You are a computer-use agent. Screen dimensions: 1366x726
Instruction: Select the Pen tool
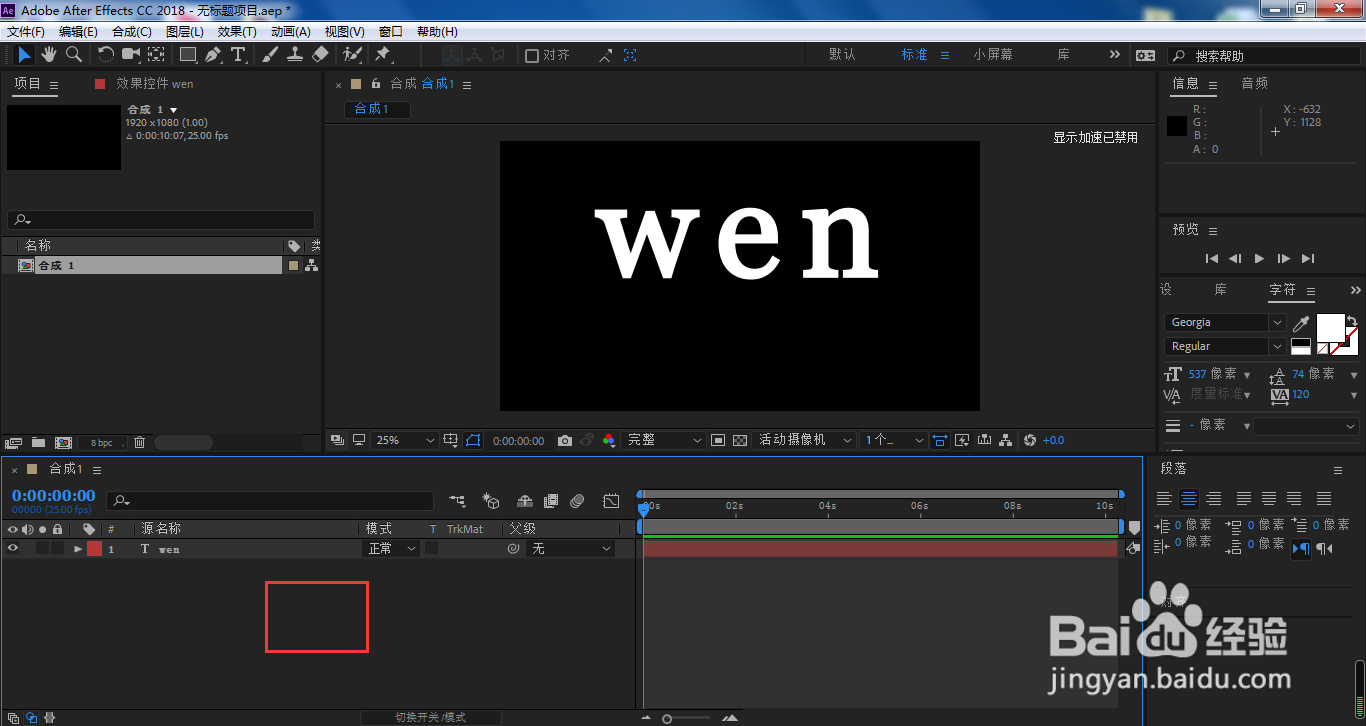tap(213, 55)
